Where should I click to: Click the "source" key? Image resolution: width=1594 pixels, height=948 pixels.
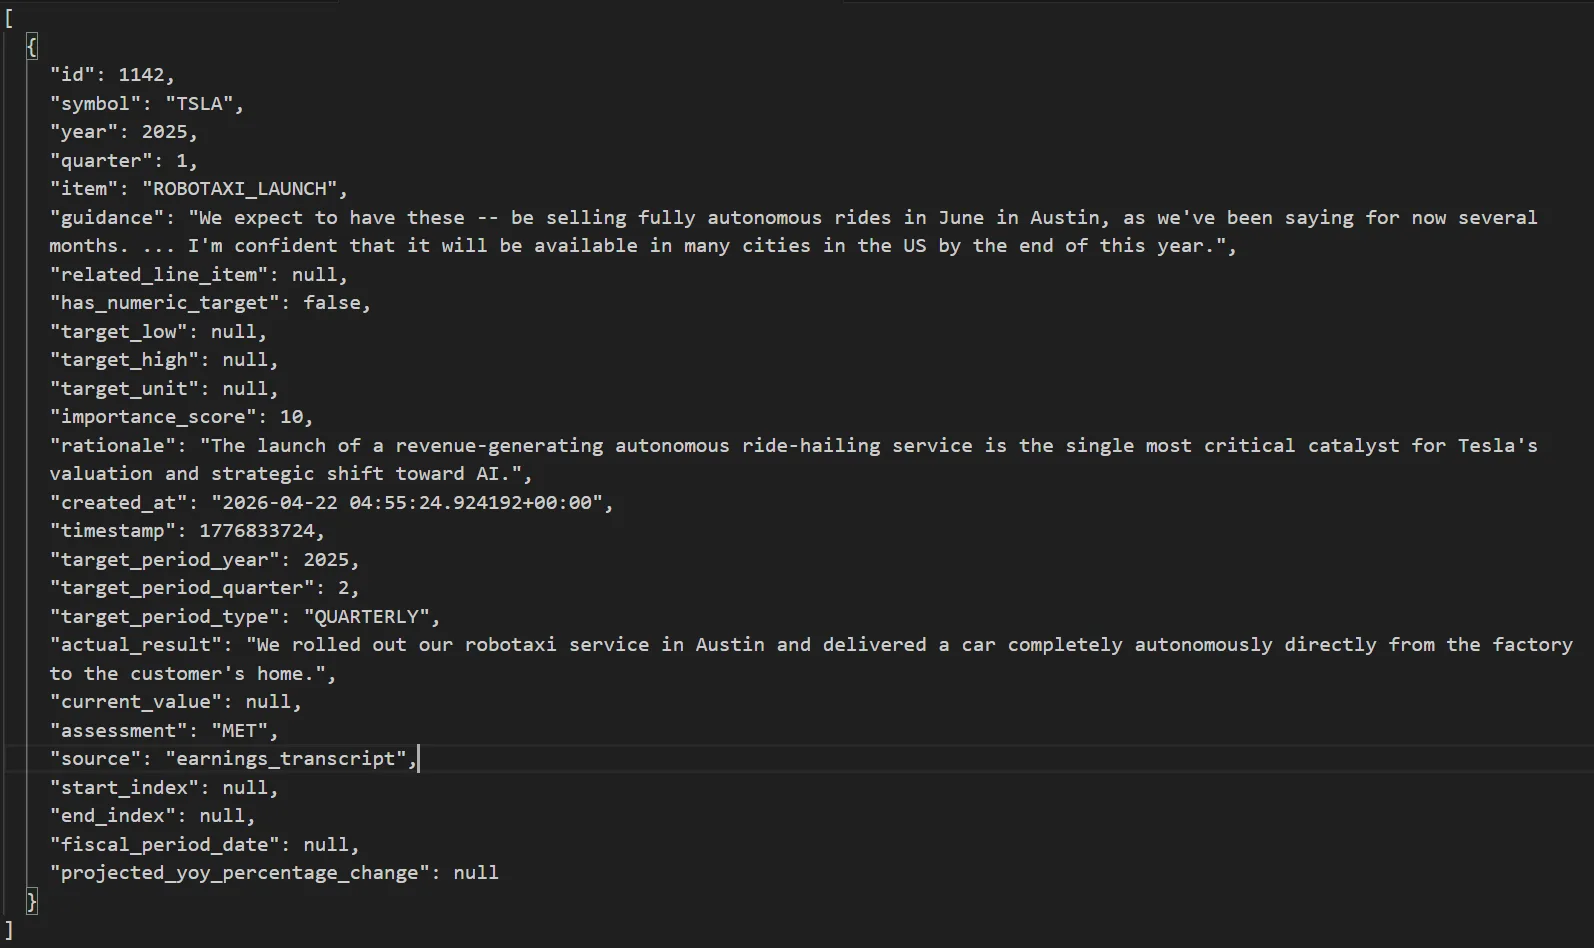click(x=95, y=759)
